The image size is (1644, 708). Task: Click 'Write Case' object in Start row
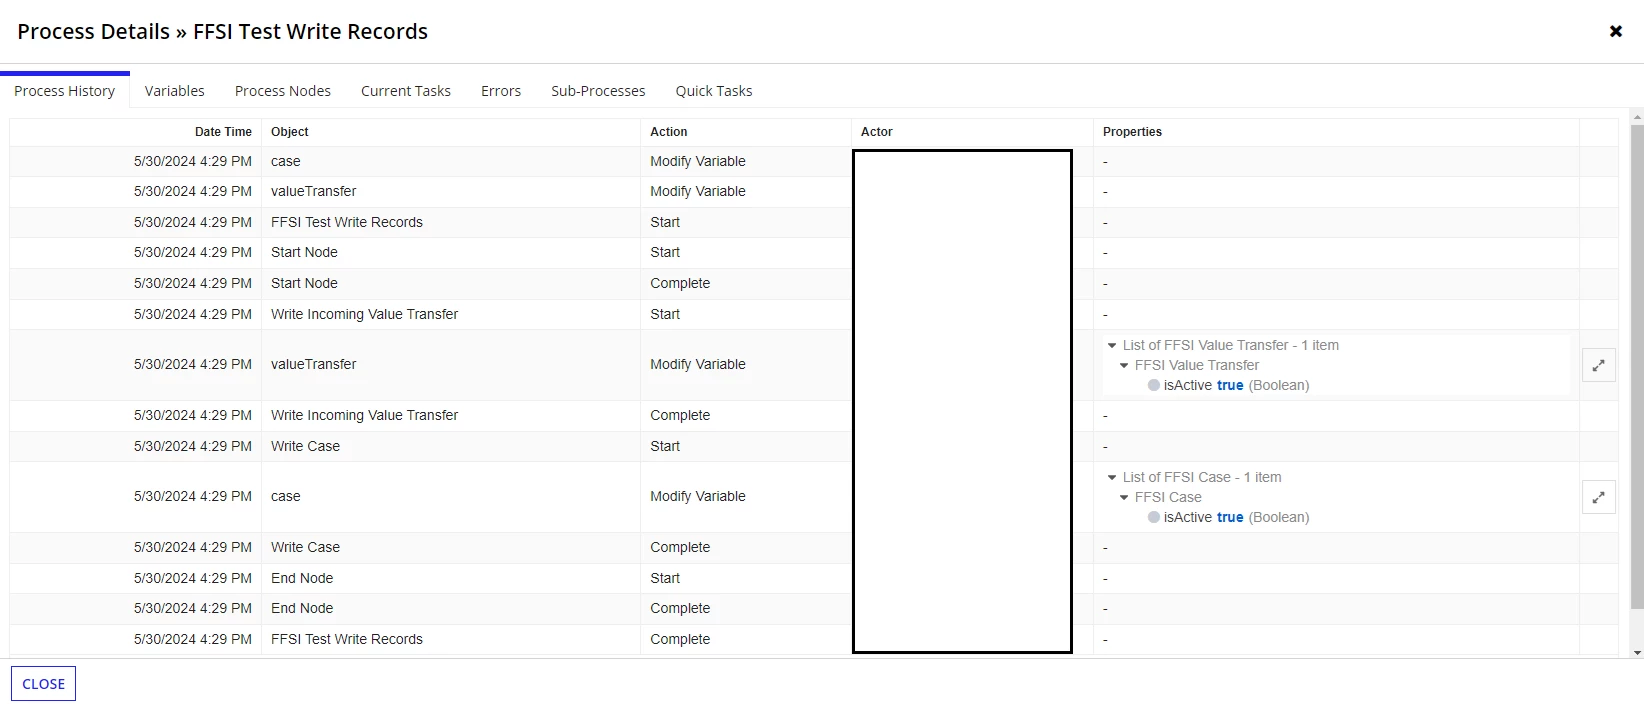305,446
